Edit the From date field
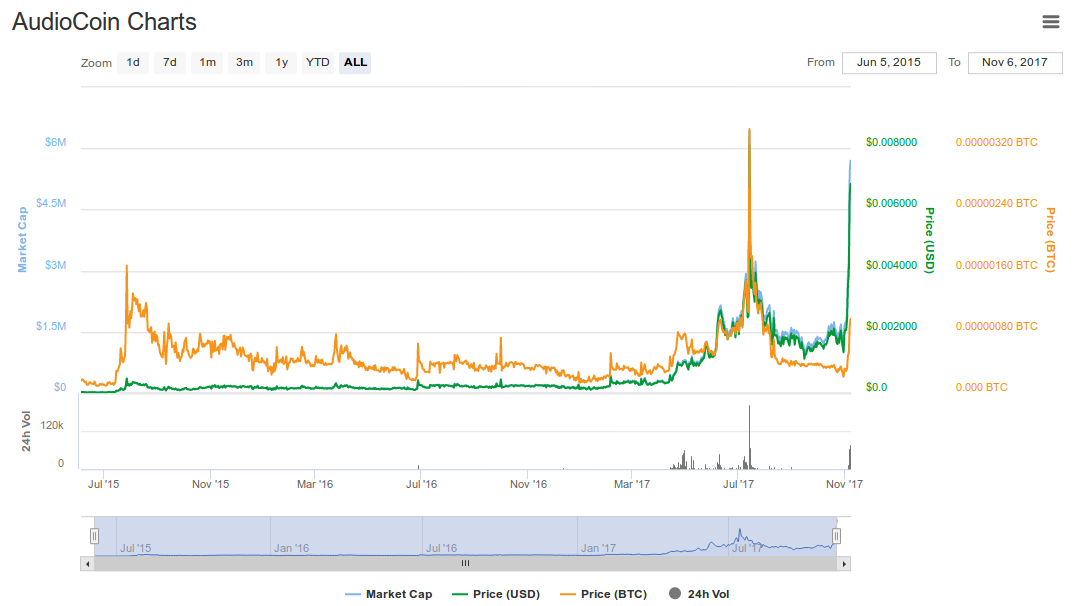The width and height of the screenshot is (1074, 606). pos(889,63)
